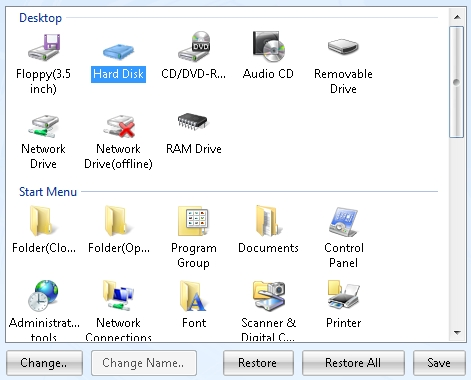The image size is (471, 380).
Task: Click the CD/DVD-R drive icon
Action: [x=194, y=46]
